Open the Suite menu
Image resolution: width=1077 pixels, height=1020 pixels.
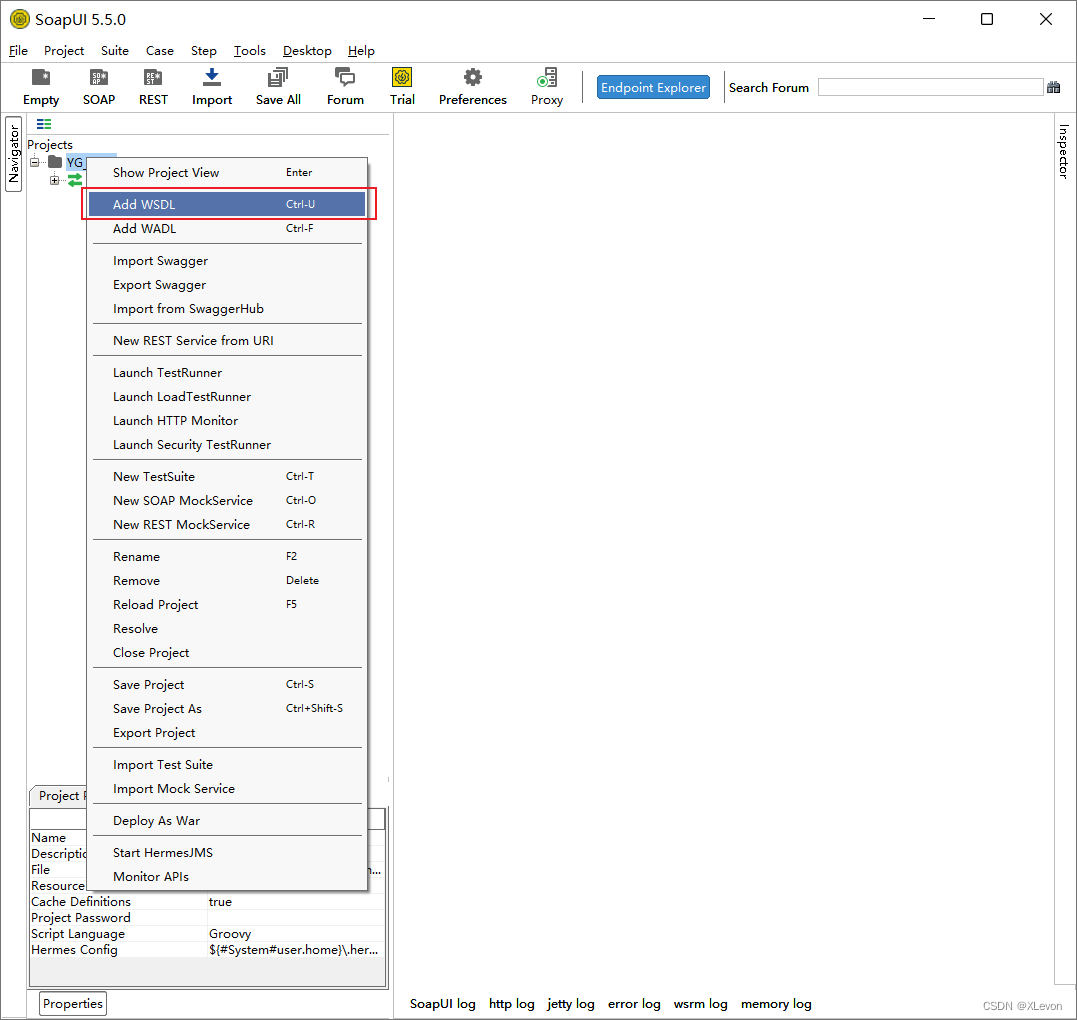pyautogui.click(x=115, y=51)
